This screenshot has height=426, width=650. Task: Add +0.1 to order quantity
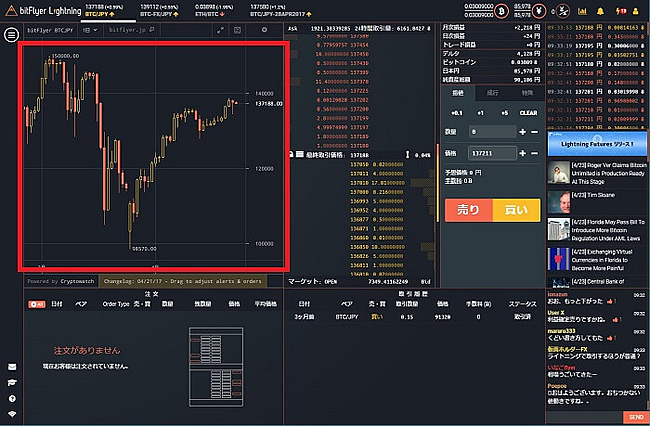point(456,113)
